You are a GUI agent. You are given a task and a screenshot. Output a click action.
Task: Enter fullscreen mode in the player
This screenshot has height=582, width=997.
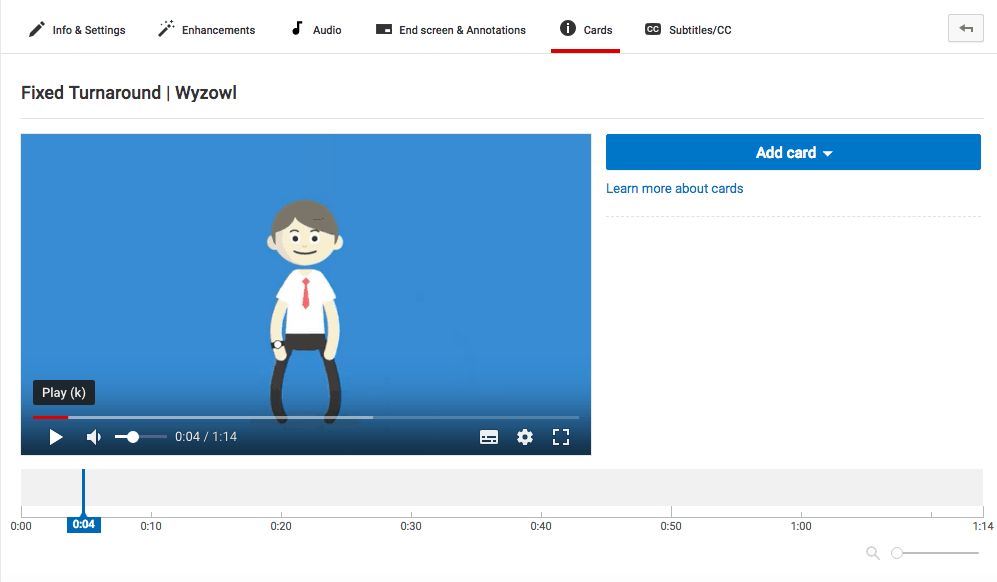561,437
